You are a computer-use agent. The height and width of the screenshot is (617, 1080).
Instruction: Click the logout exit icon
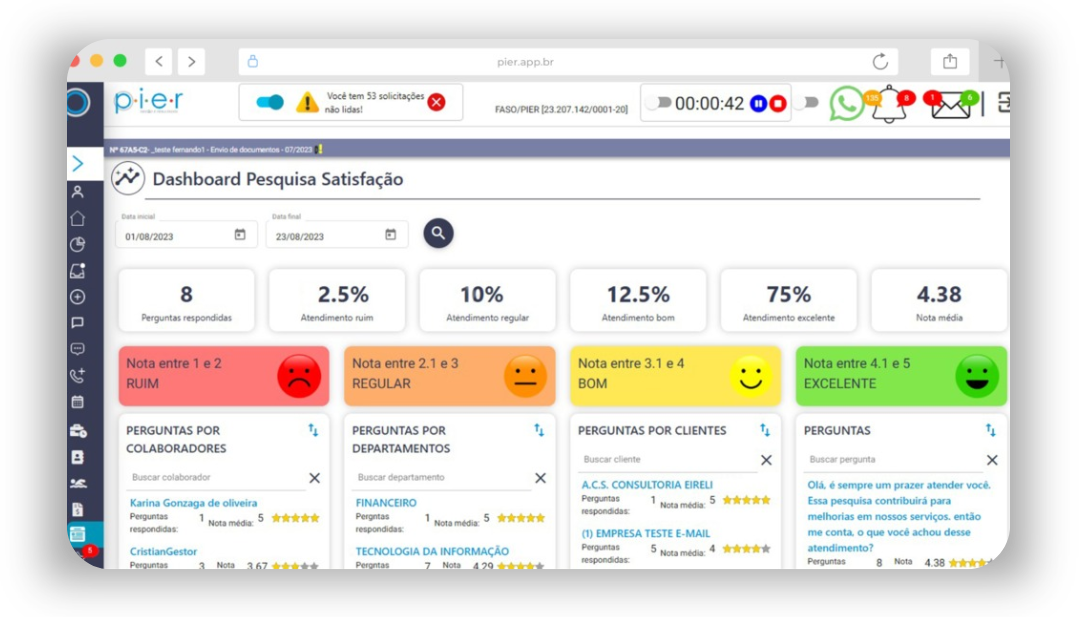[x=1004, y=103]
